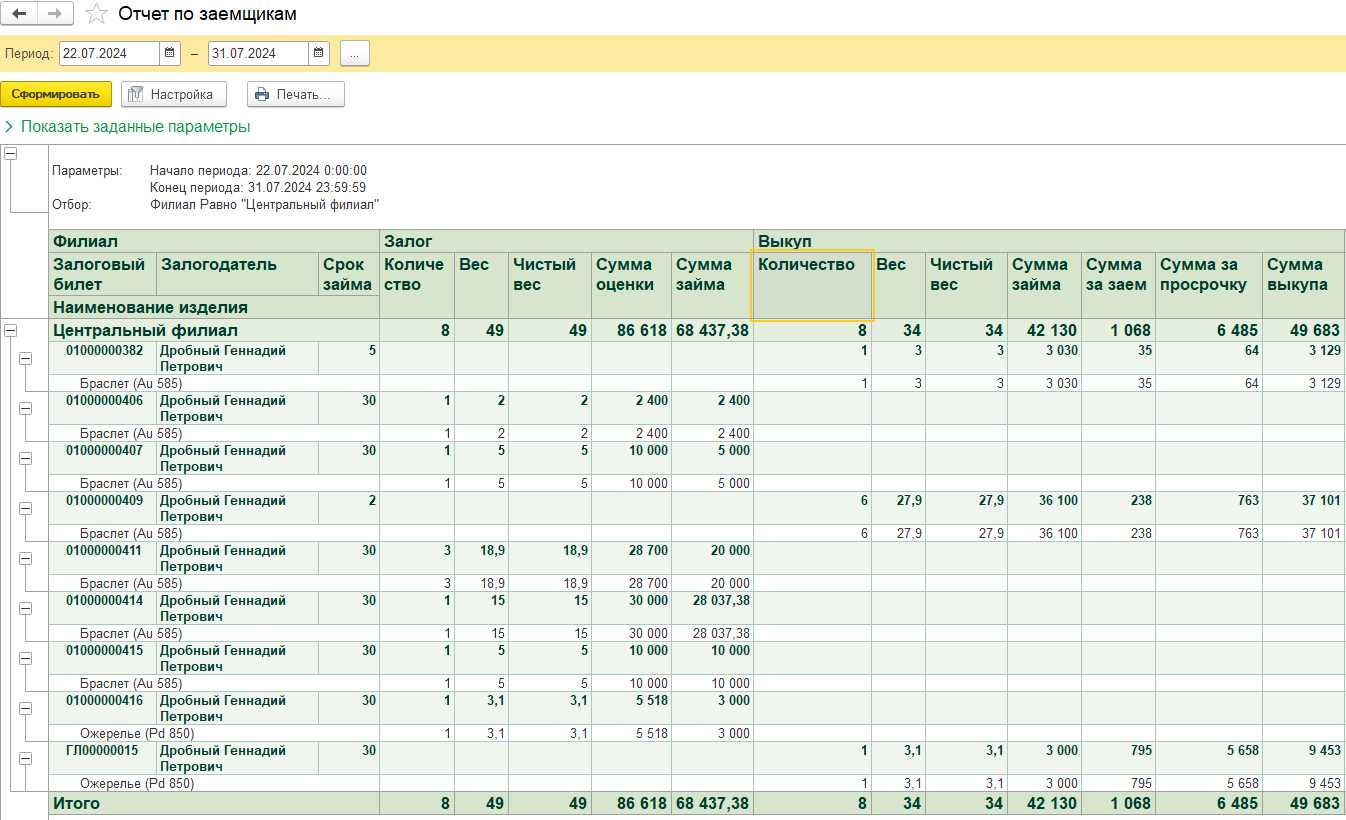Open calendar picker for end date
The width and height of the screenshot is (1346, 820).
(319, 53)
